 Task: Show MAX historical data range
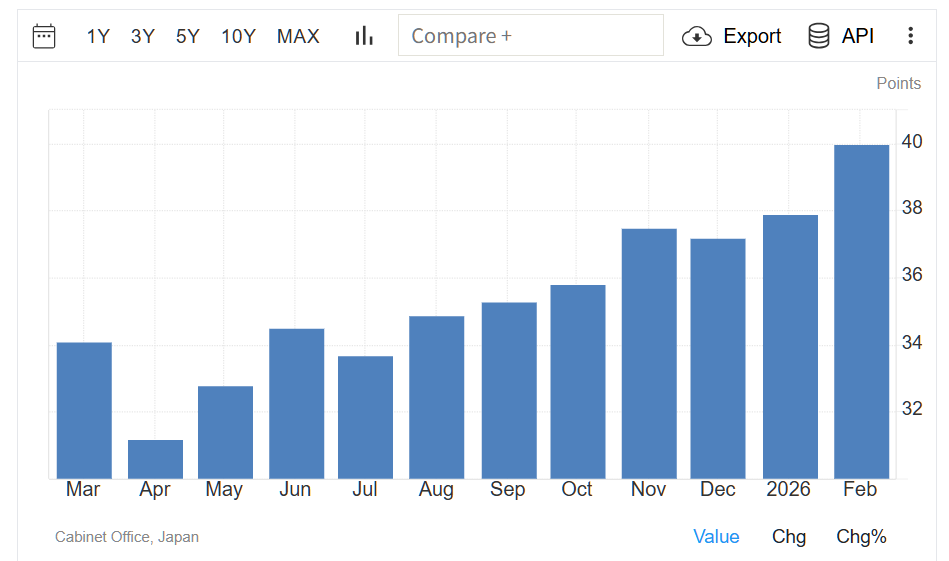coord(298,36)
